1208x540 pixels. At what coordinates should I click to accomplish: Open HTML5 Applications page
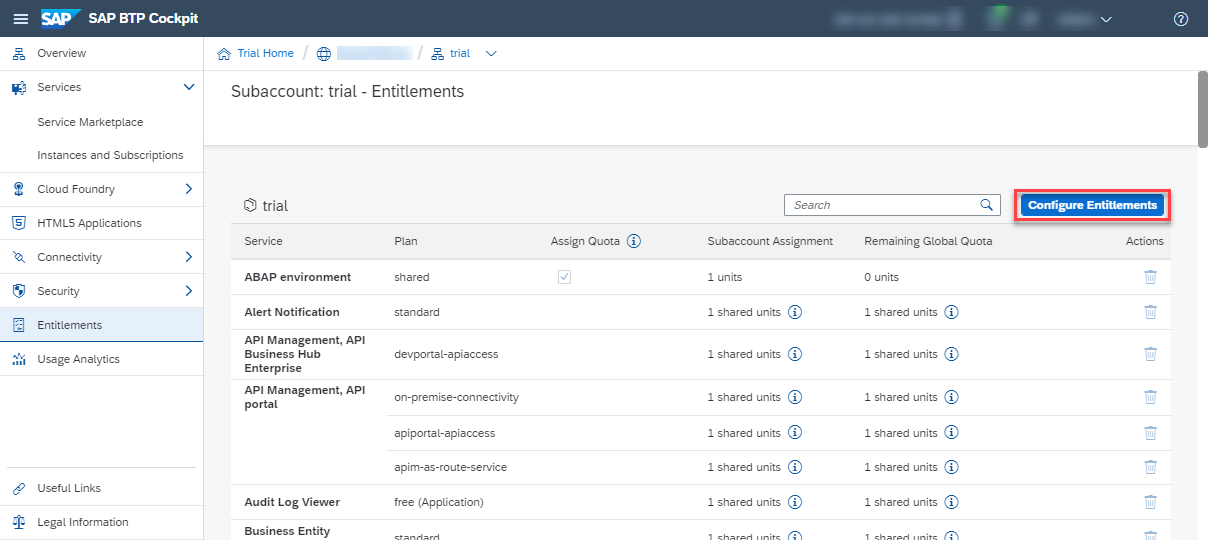coord(101,223)
